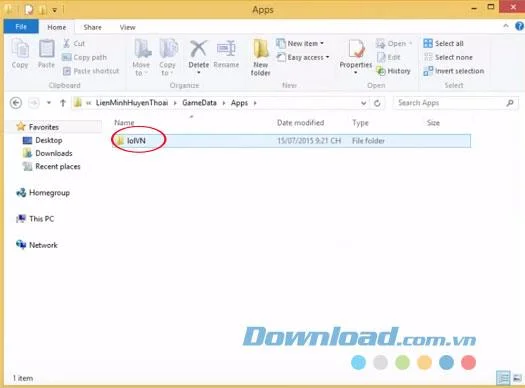This screenshot has height=388, width=525.
Task: Click the Edit command
Action: [x=388, y=57]
